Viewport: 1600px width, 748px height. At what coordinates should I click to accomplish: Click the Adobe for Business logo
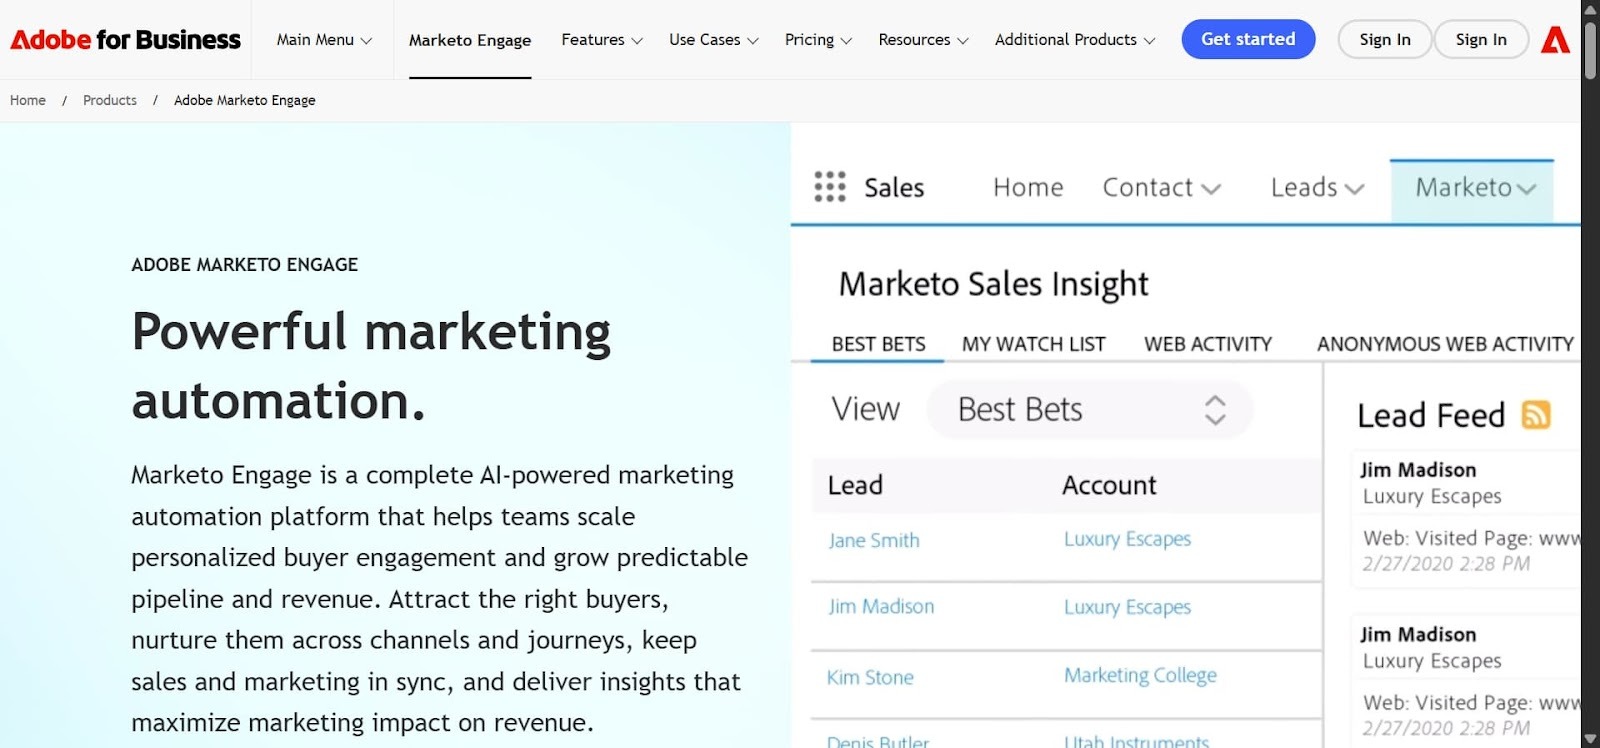tap(124, 40)
